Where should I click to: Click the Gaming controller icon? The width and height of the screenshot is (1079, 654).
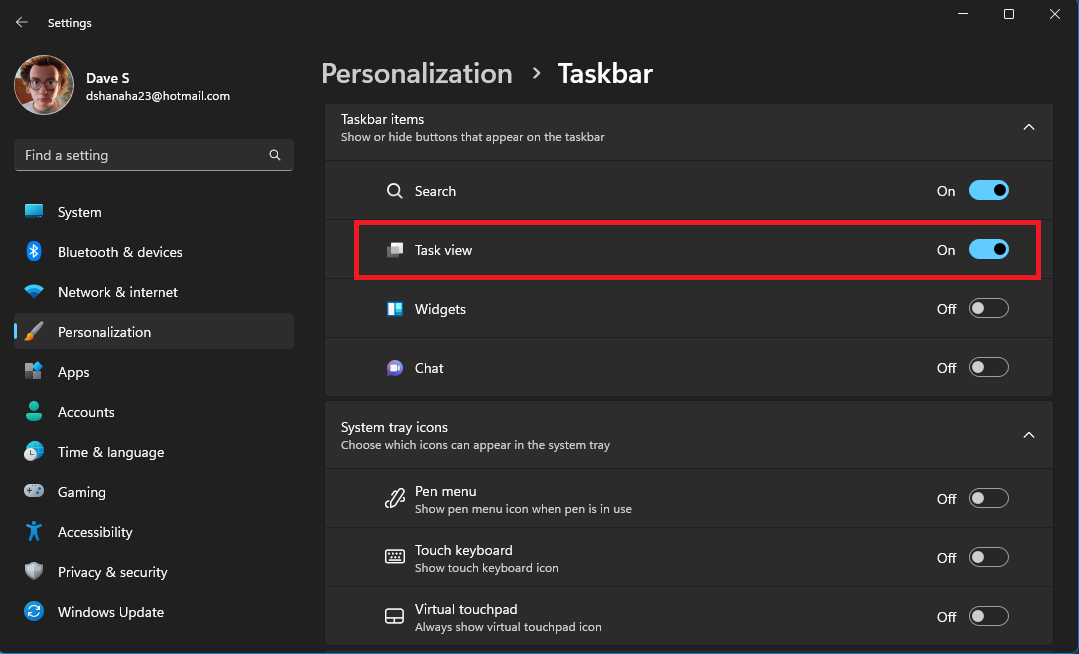click(x=33, y=492)
